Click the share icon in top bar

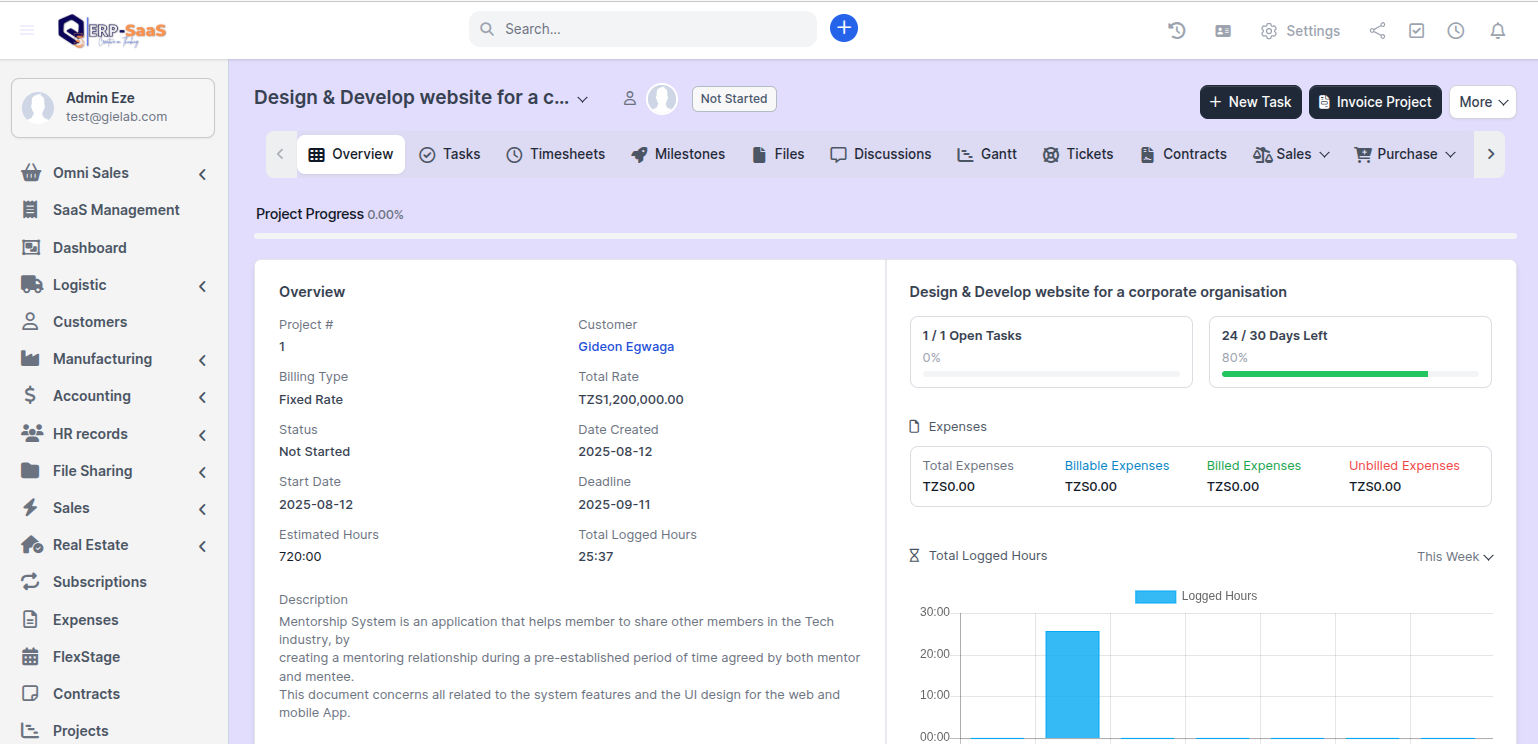point(1377,31)
